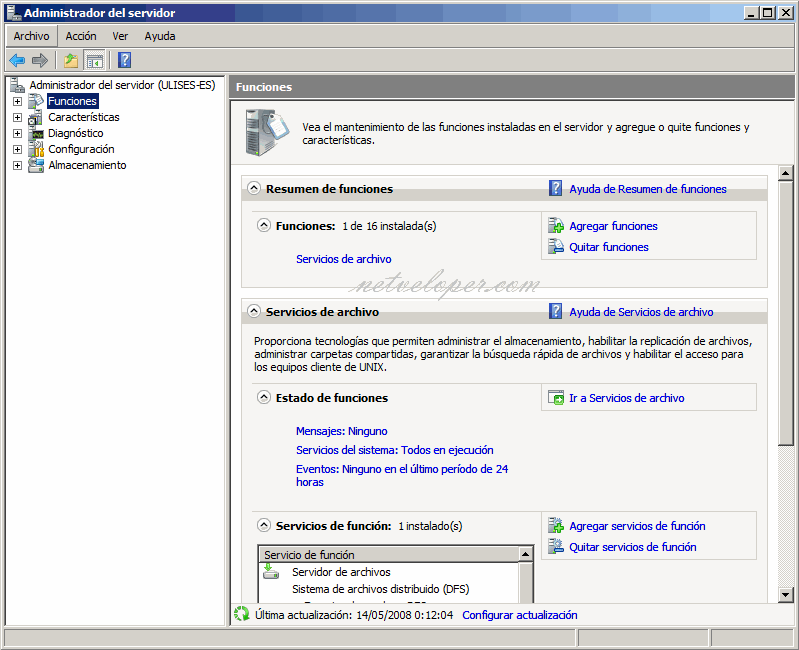This screenshot has height=650, width=799.
Task: Expand the Diagnóstico tree node
Action: (17, 133)
